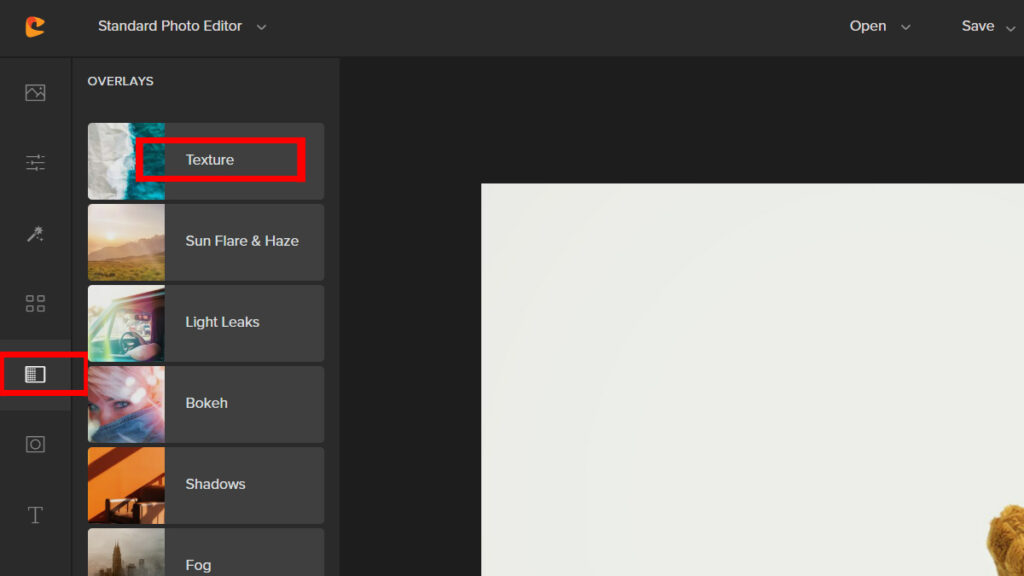Select the Text tool icon
The image size is (1024, 576).
point(35,515)
